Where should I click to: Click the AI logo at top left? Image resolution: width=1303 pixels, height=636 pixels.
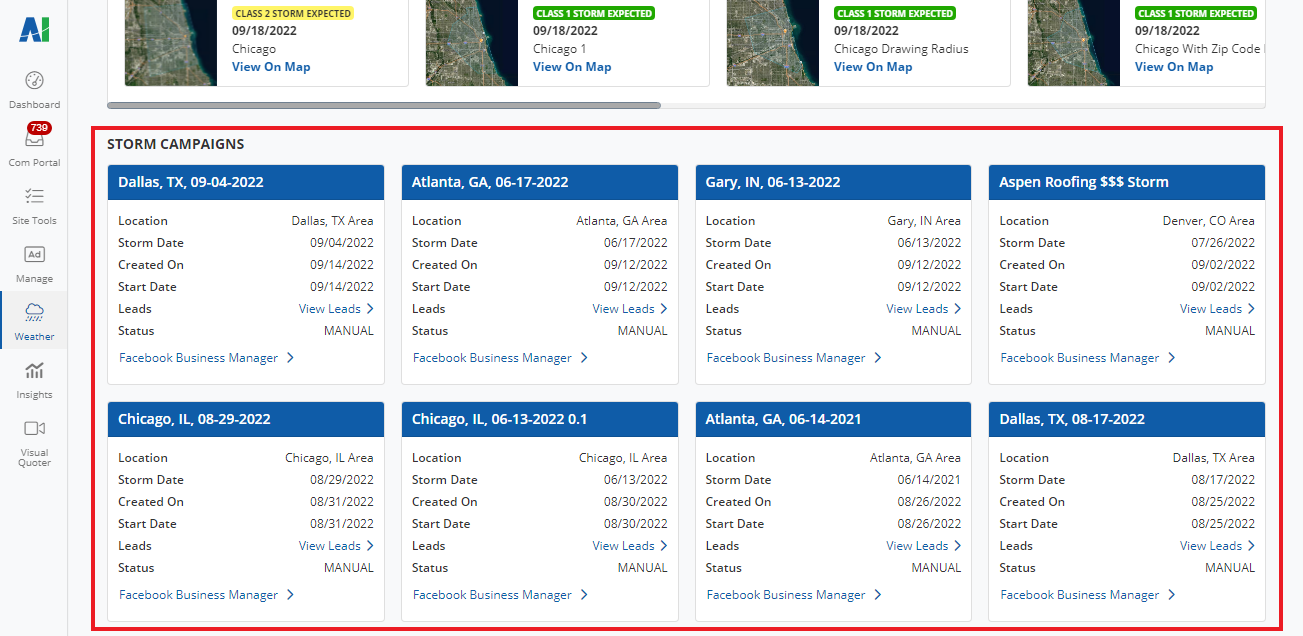click(x=33, y=30)
